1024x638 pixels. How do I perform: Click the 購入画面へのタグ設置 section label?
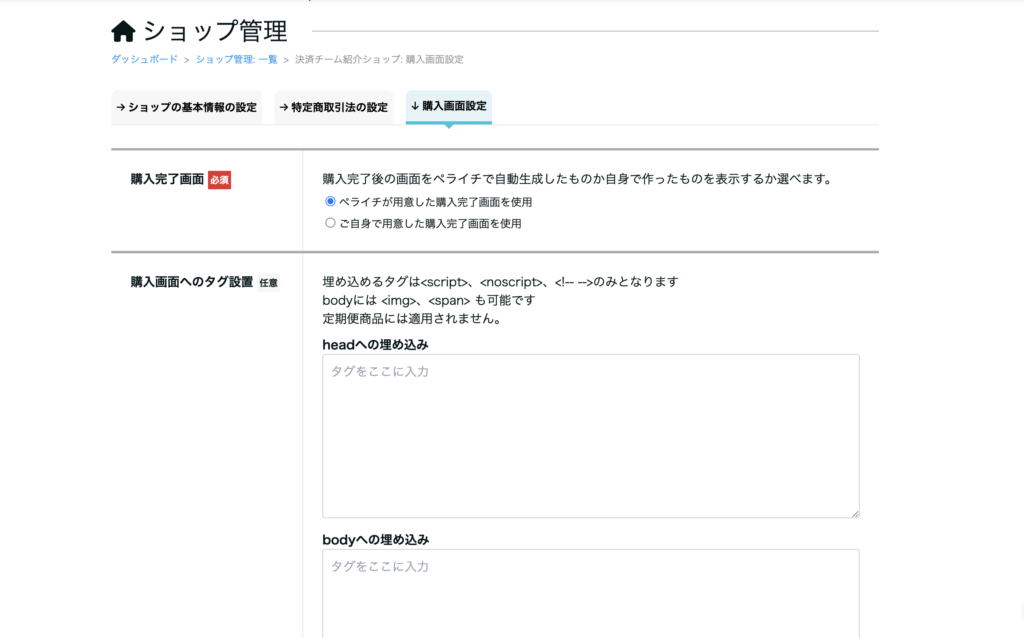click(x=191, y=282)
